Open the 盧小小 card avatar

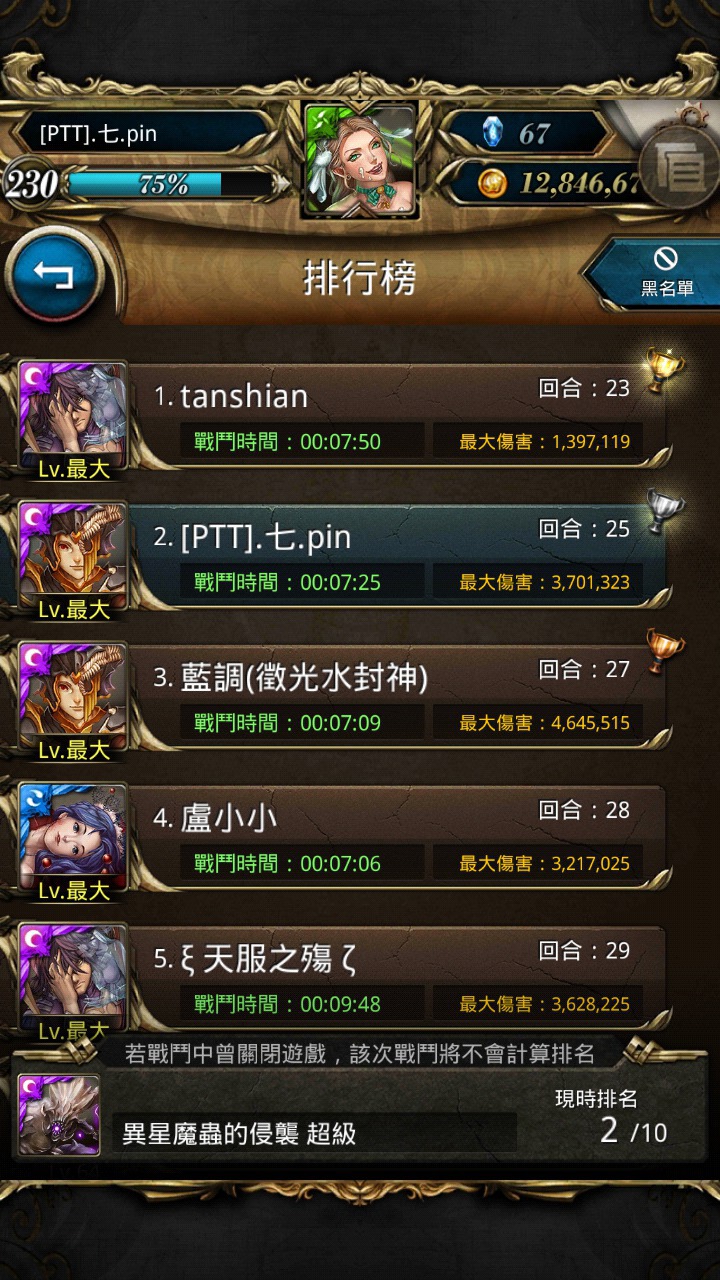(74, 838)
